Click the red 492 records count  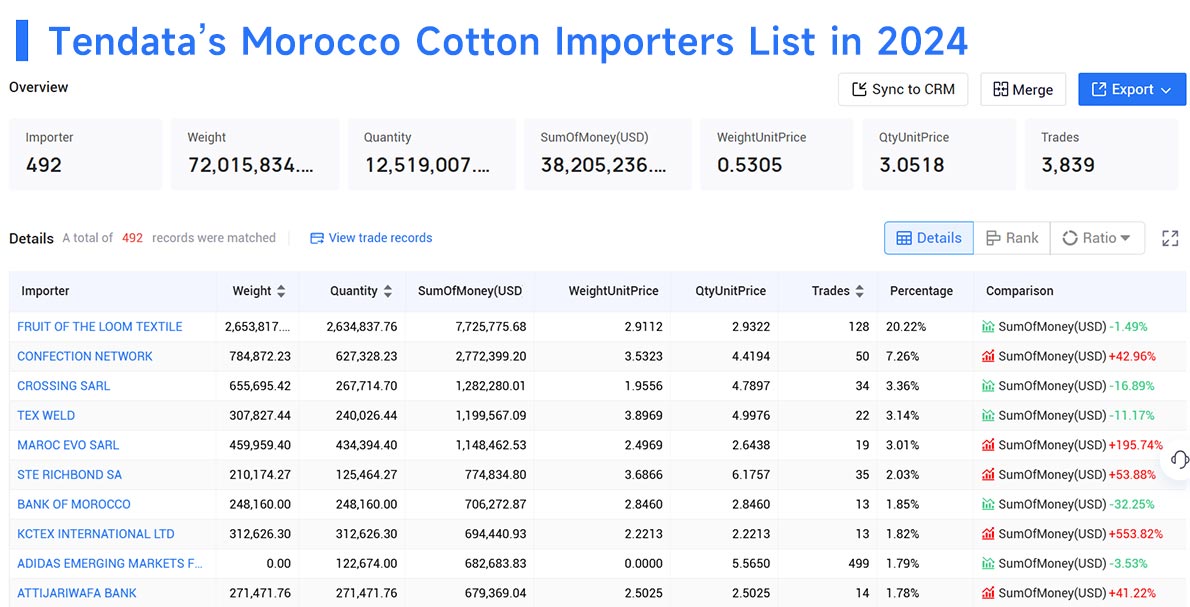pyautogui.click(x=132, y=237)
